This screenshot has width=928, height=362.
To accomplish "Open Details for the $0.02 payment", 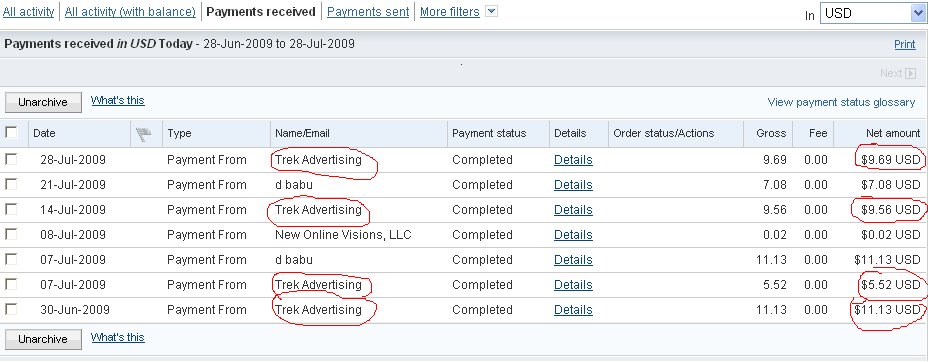I will pyautogui.click(x=573, y=235).
